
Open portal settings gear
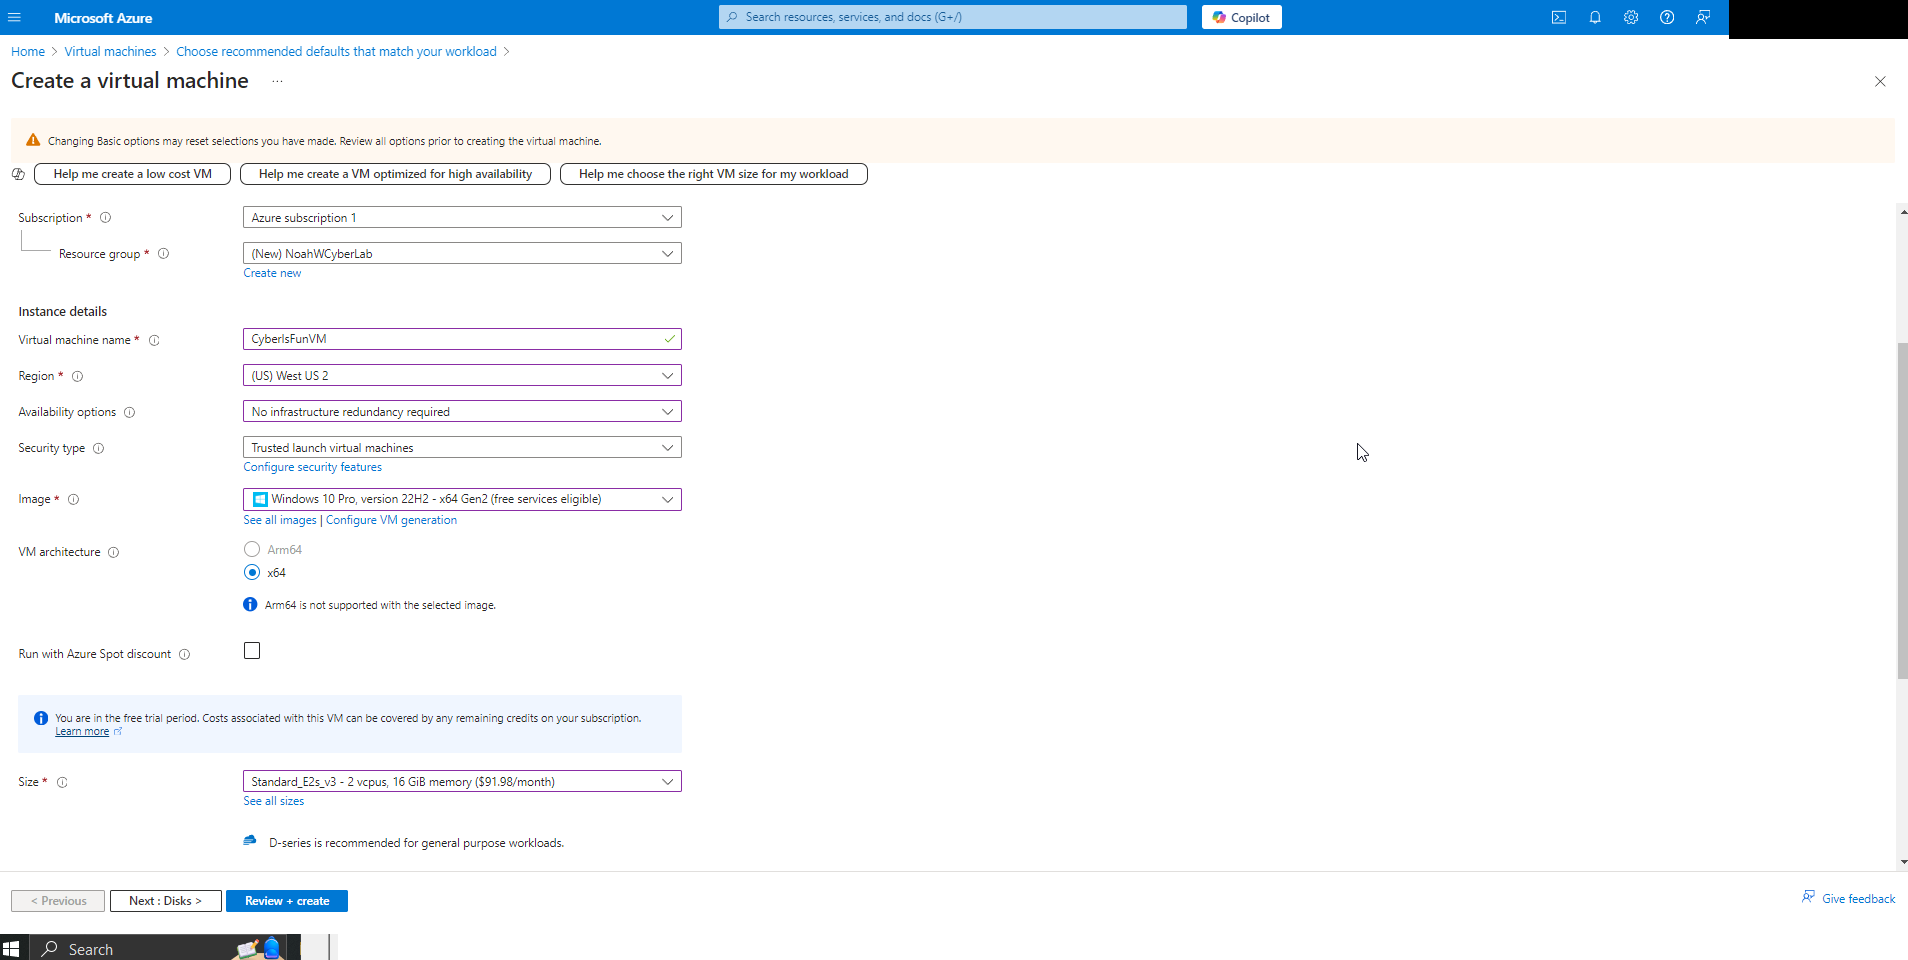tap(1631, 17)
